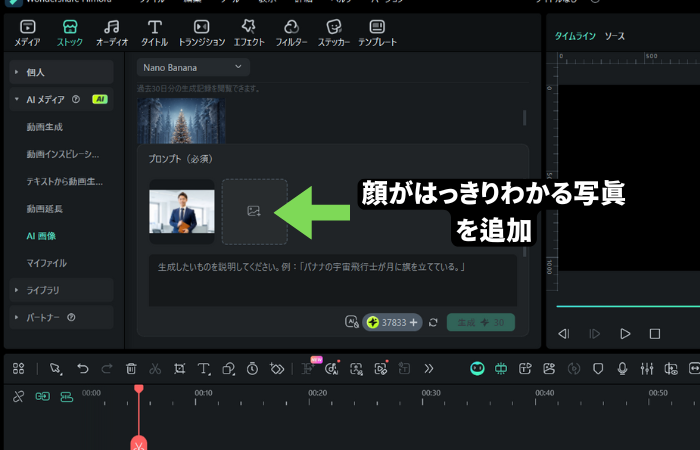Image resolution: width=700 pixels, height=450 pixels.
Task: Open the Nano Banana model dropdown
Action: (x=193, y=67)
